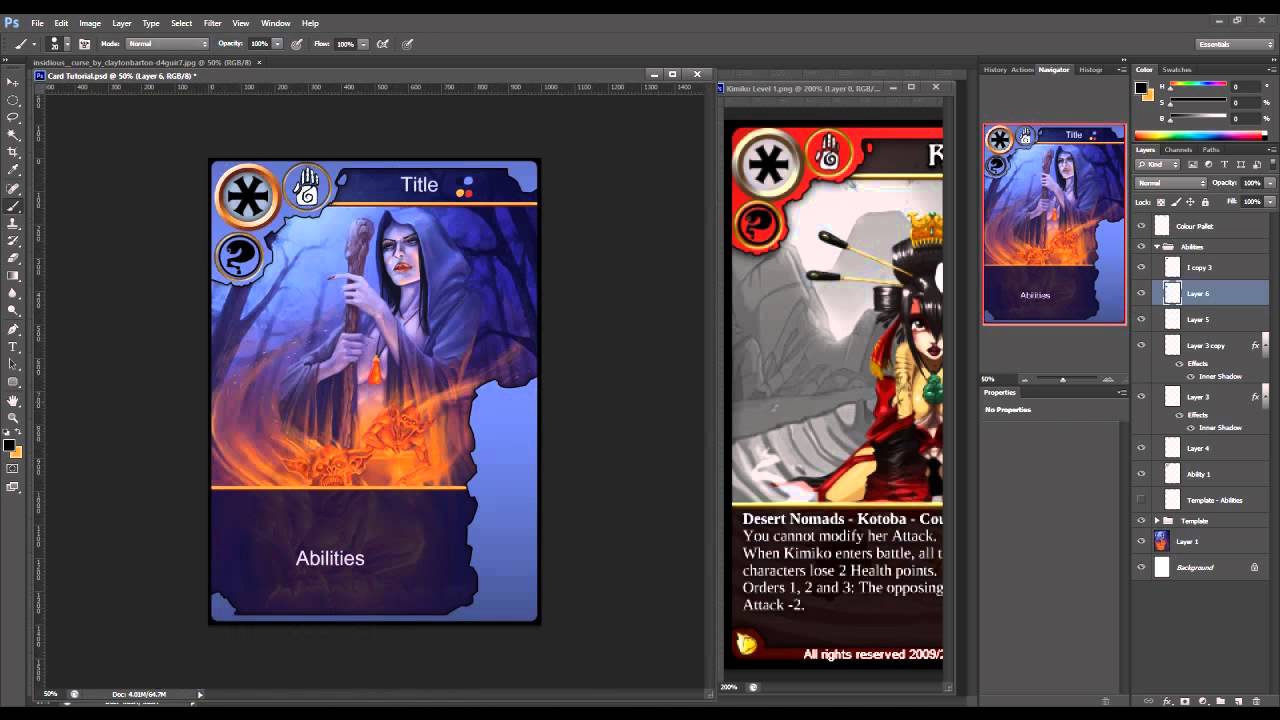
Task: Select the Path Selection tool
Action: pyautogui.click(x=13, y=364)
